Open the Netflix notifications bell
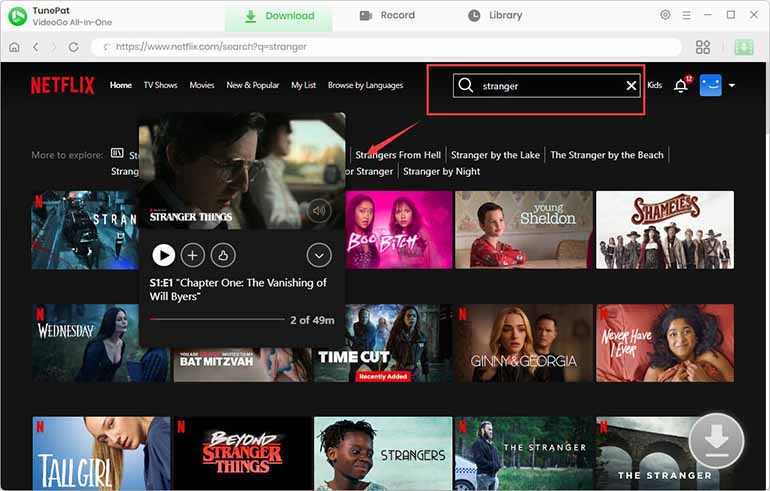Screen dimensions: 770x491 click(681, 86)
